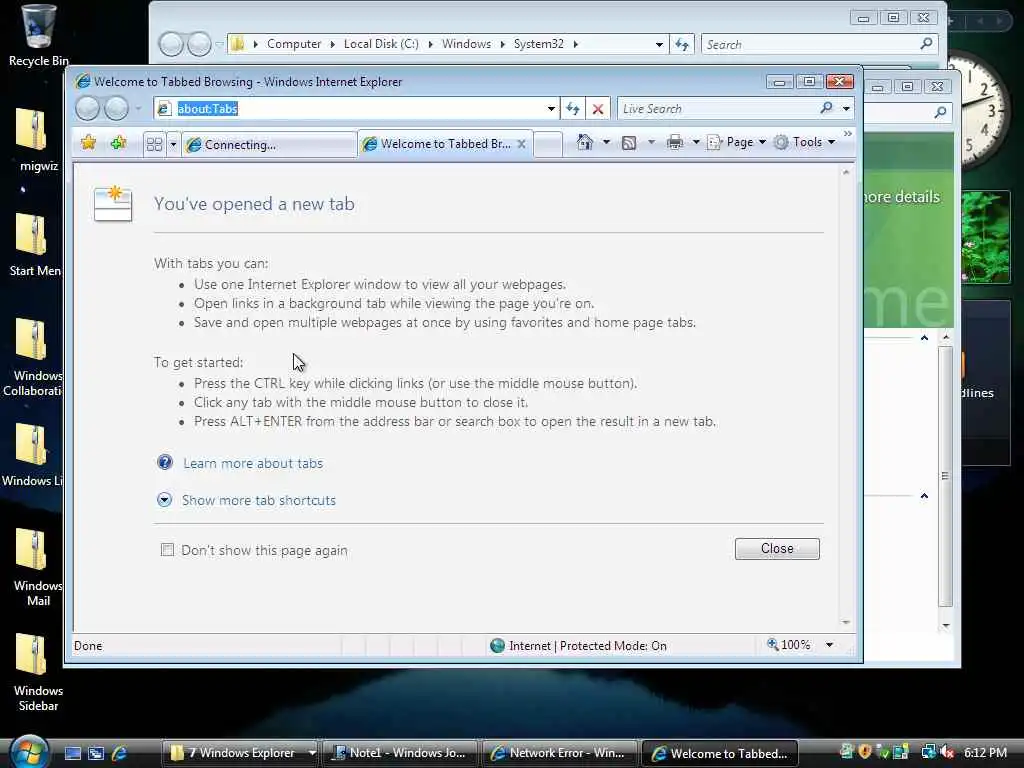The width and height of the screenshot is (1024, 768).
Task: Click the Live Search magnifier icon
Action: pos(826,108)
